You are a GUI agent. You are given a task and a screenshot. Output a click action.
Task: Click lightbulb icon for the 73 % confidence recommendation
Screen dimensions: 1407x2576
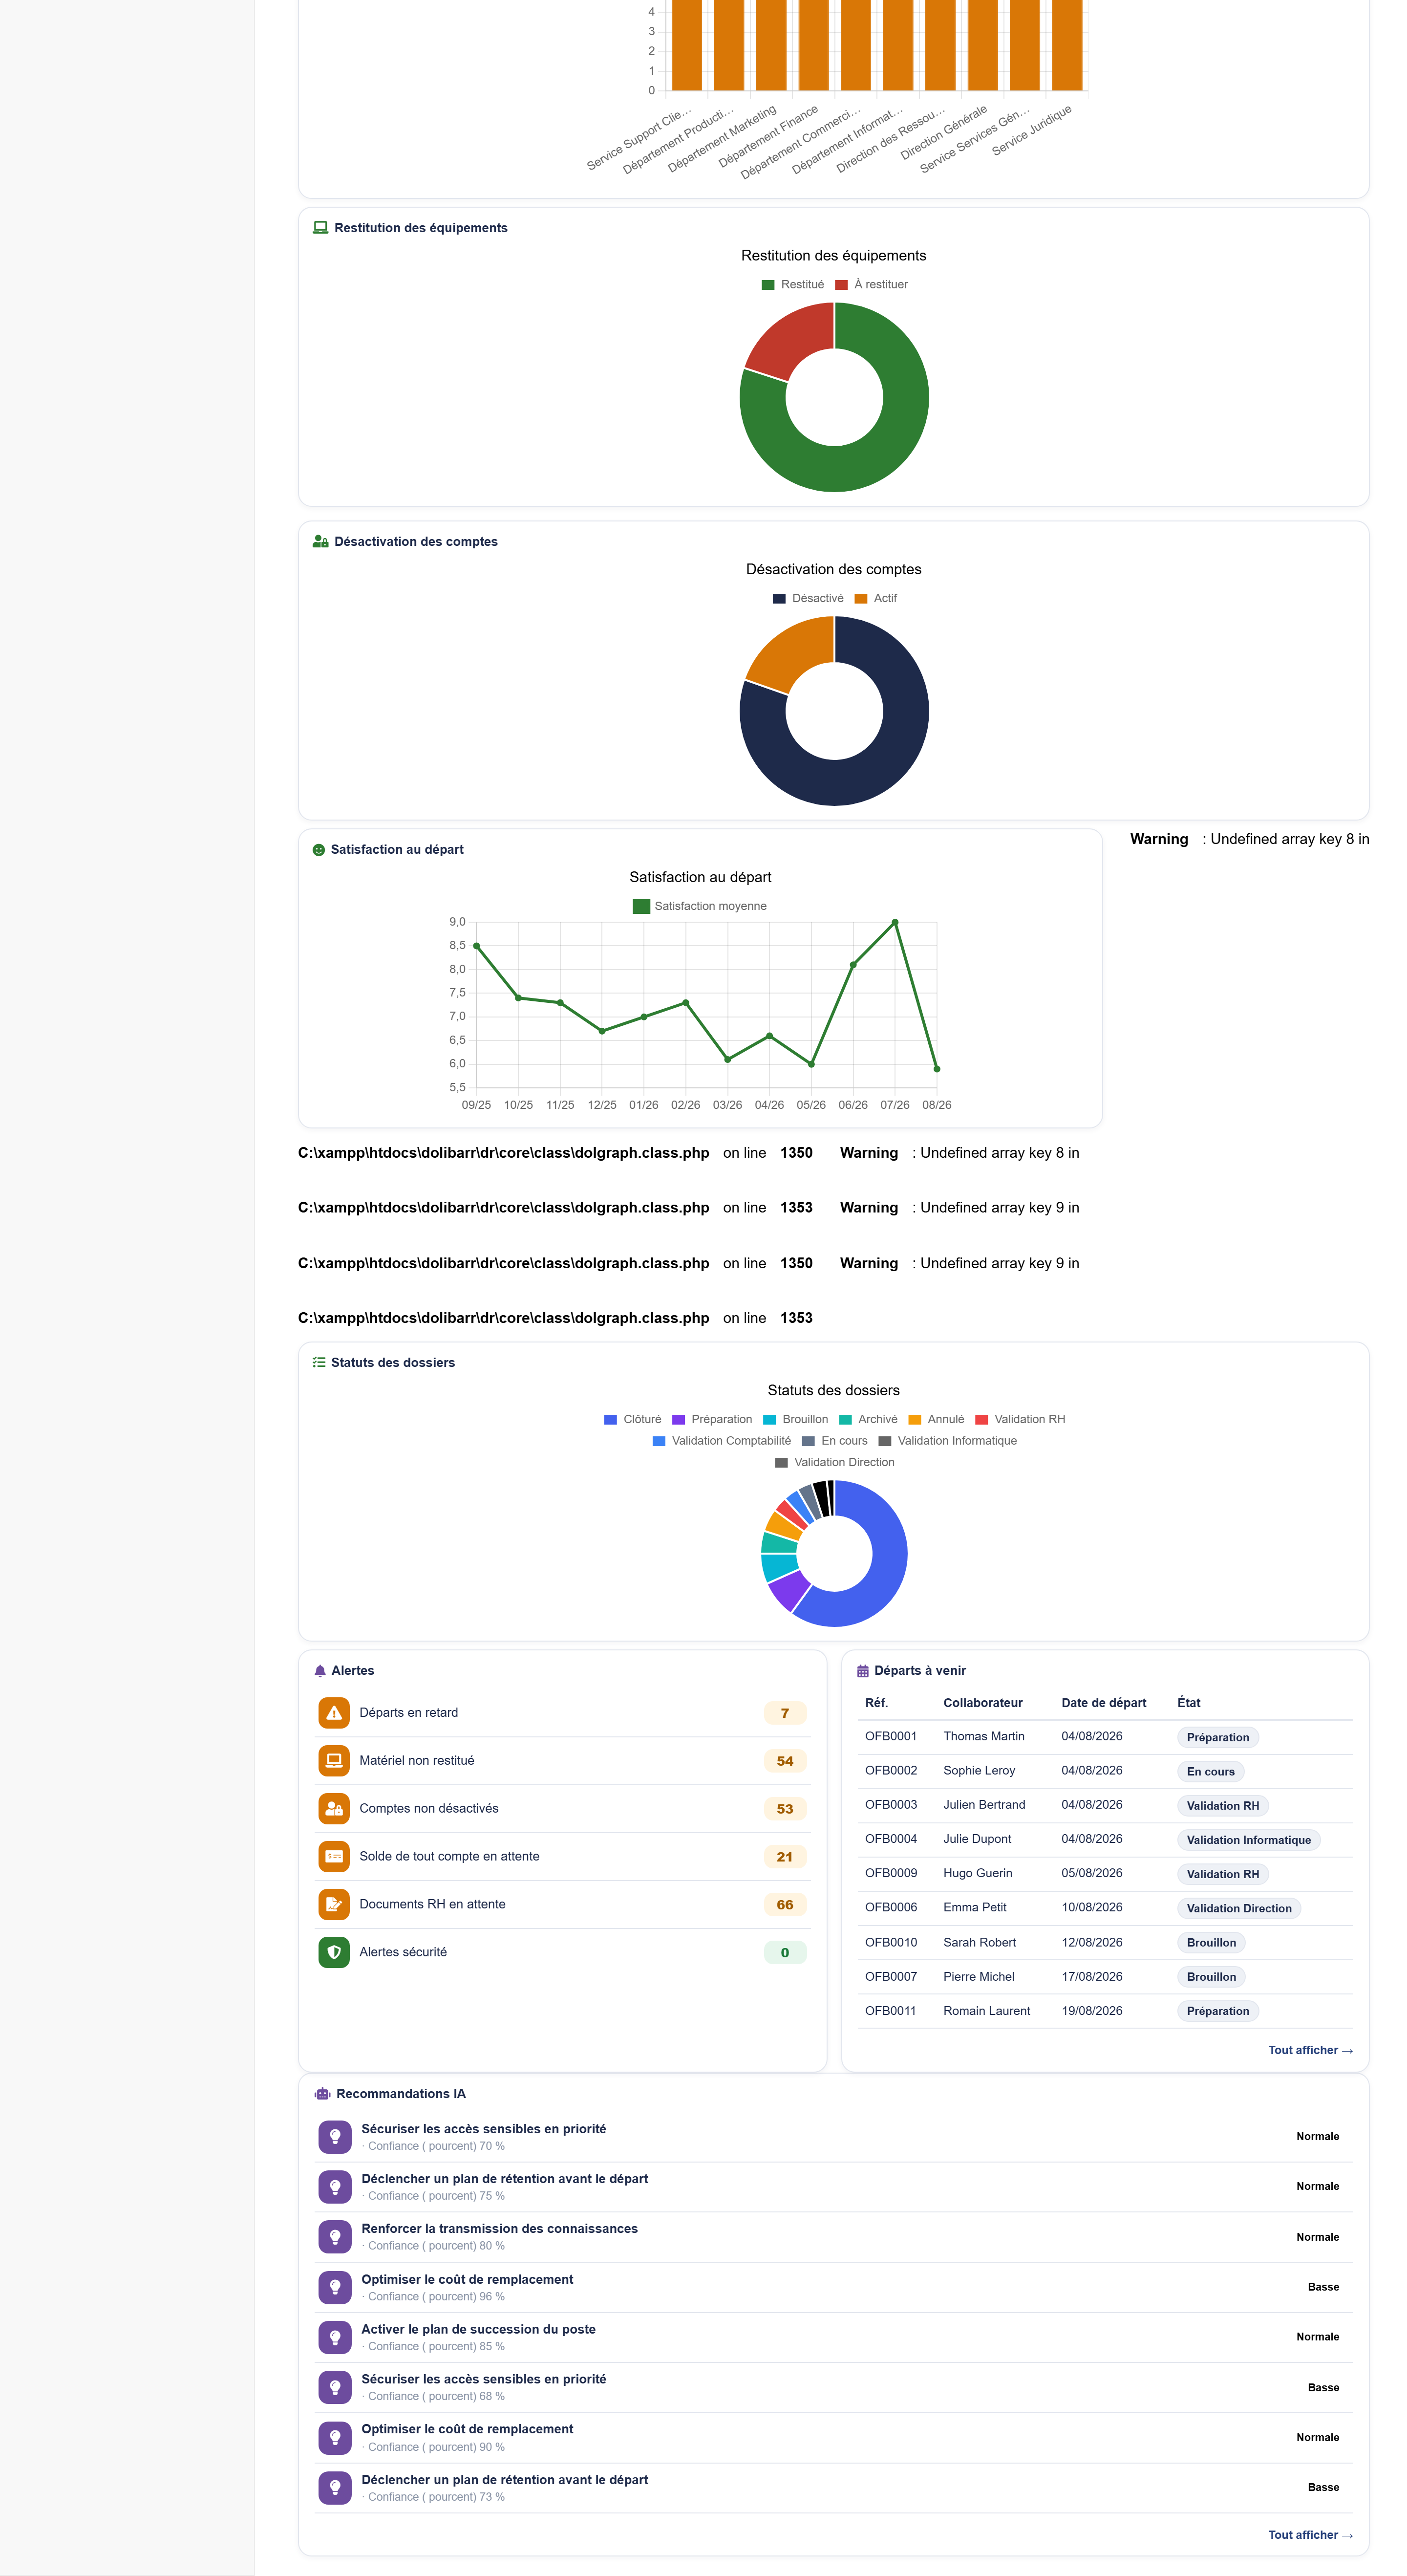pos(335,2488)
